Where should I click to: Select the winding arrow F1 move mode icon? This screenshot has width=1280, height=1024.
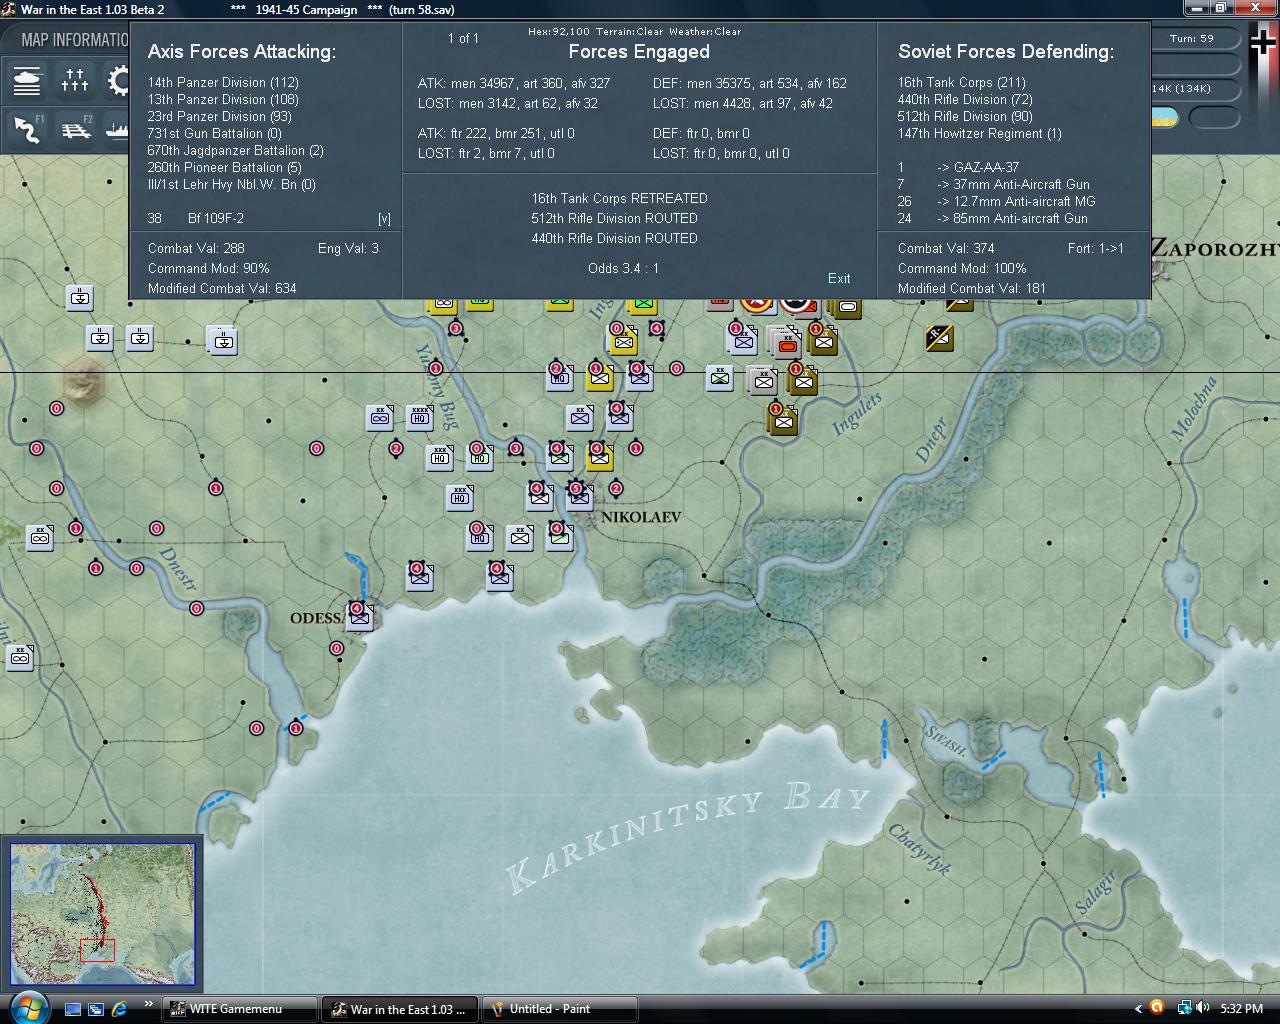coord(27,128)
